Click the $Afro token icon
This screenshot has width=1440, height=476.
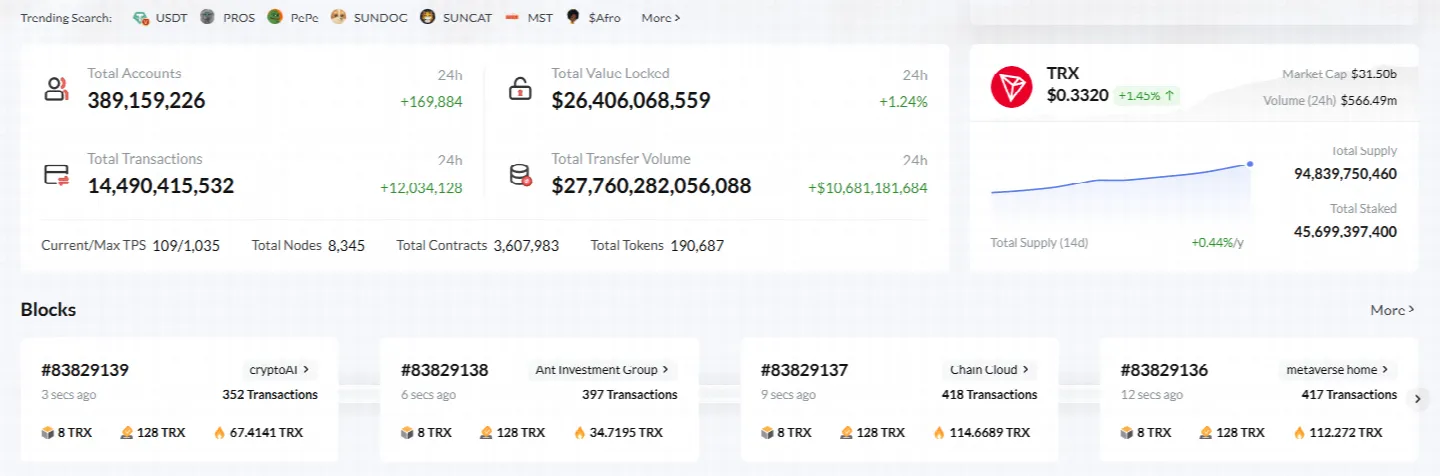(x=573, y=17)
